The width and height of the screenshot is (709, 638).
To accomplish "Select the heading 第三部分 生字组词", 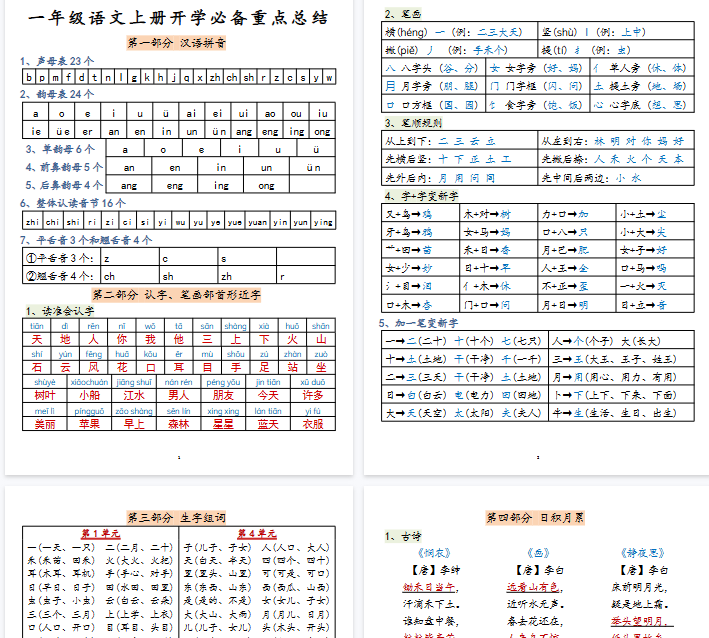I will coord(176,517).
